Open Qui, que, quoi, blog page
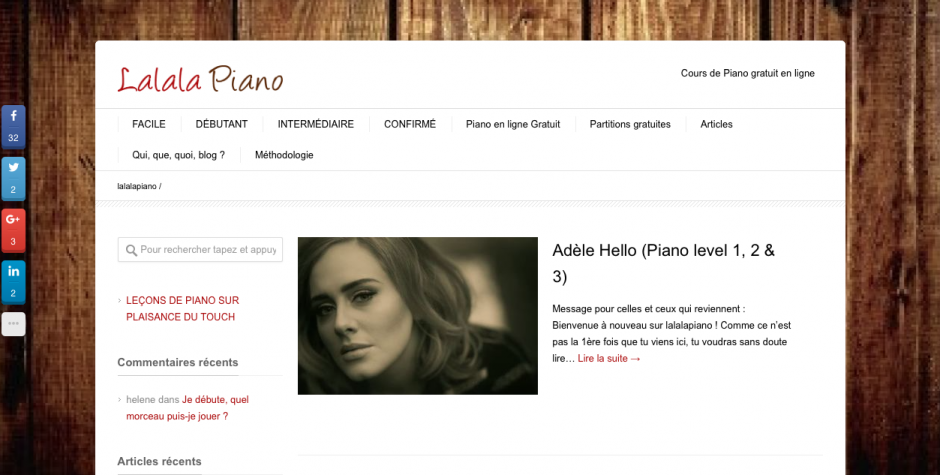This screenshot has width=940, height=475. pos(179,155)
